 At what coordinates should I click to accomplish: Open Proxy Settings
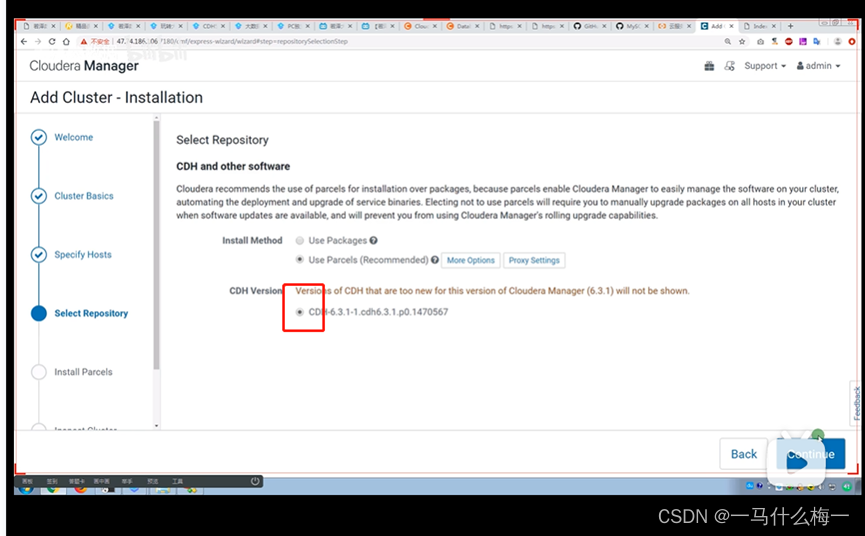point(534,260)
